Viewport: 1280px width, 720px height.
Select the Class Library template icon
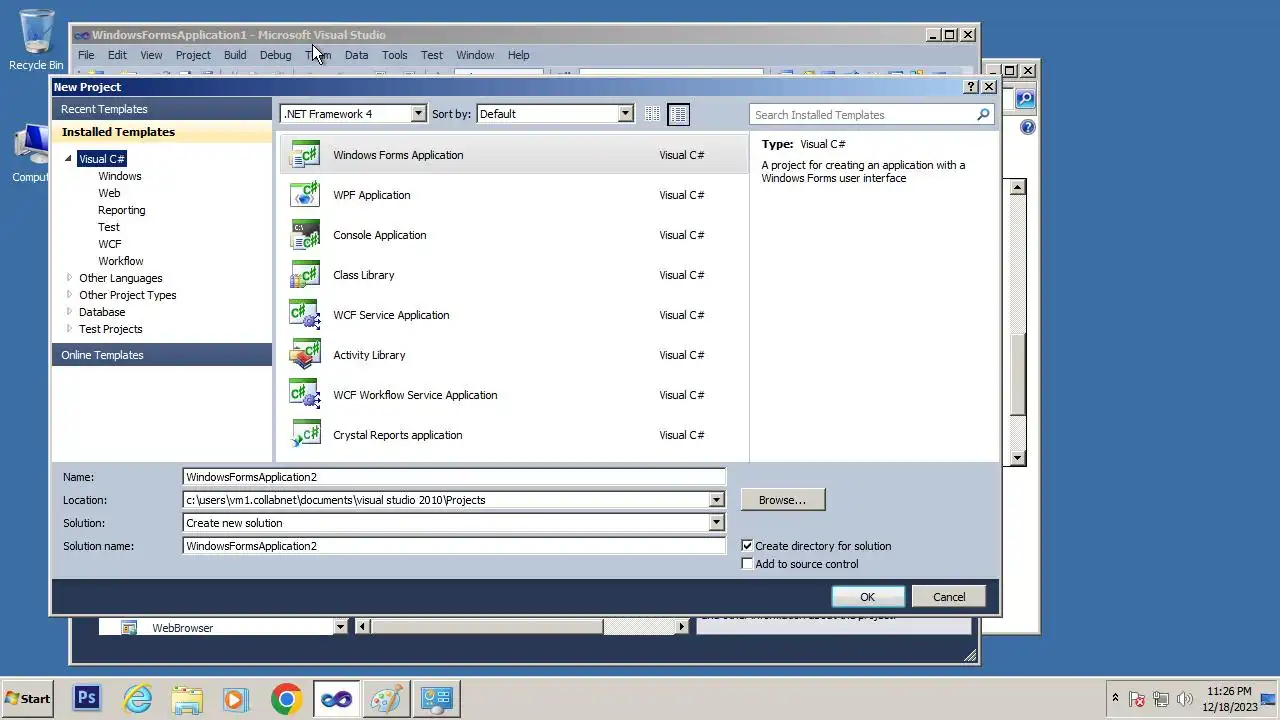[304, 275]
